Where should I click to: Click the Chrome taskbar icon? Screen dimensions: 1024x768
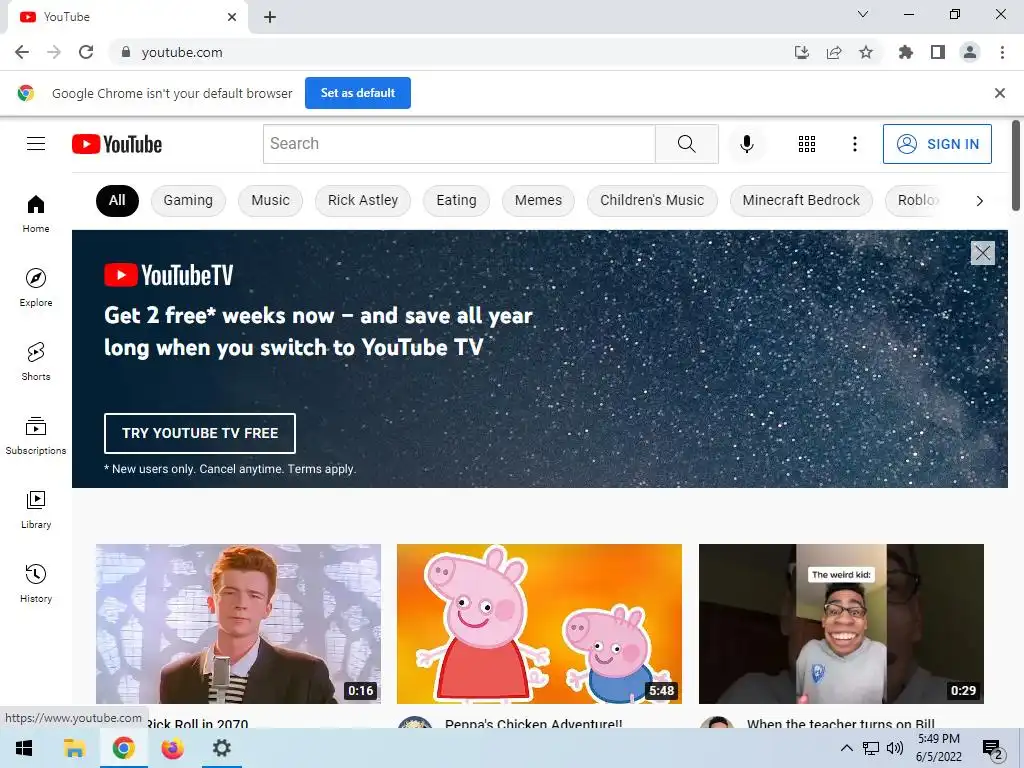tap(123, 748)
